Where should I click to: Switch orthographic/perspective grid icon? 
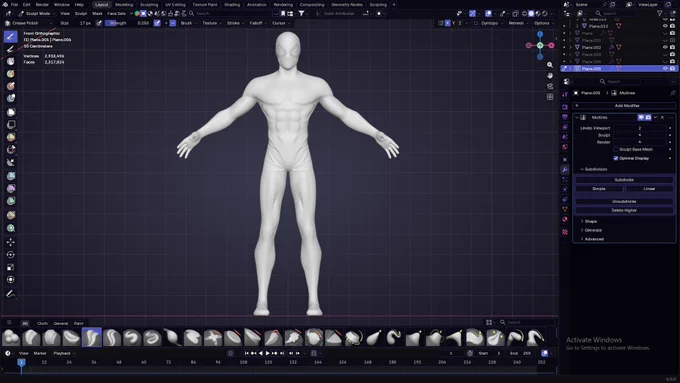pyautogui.click(x=550, y=97)
